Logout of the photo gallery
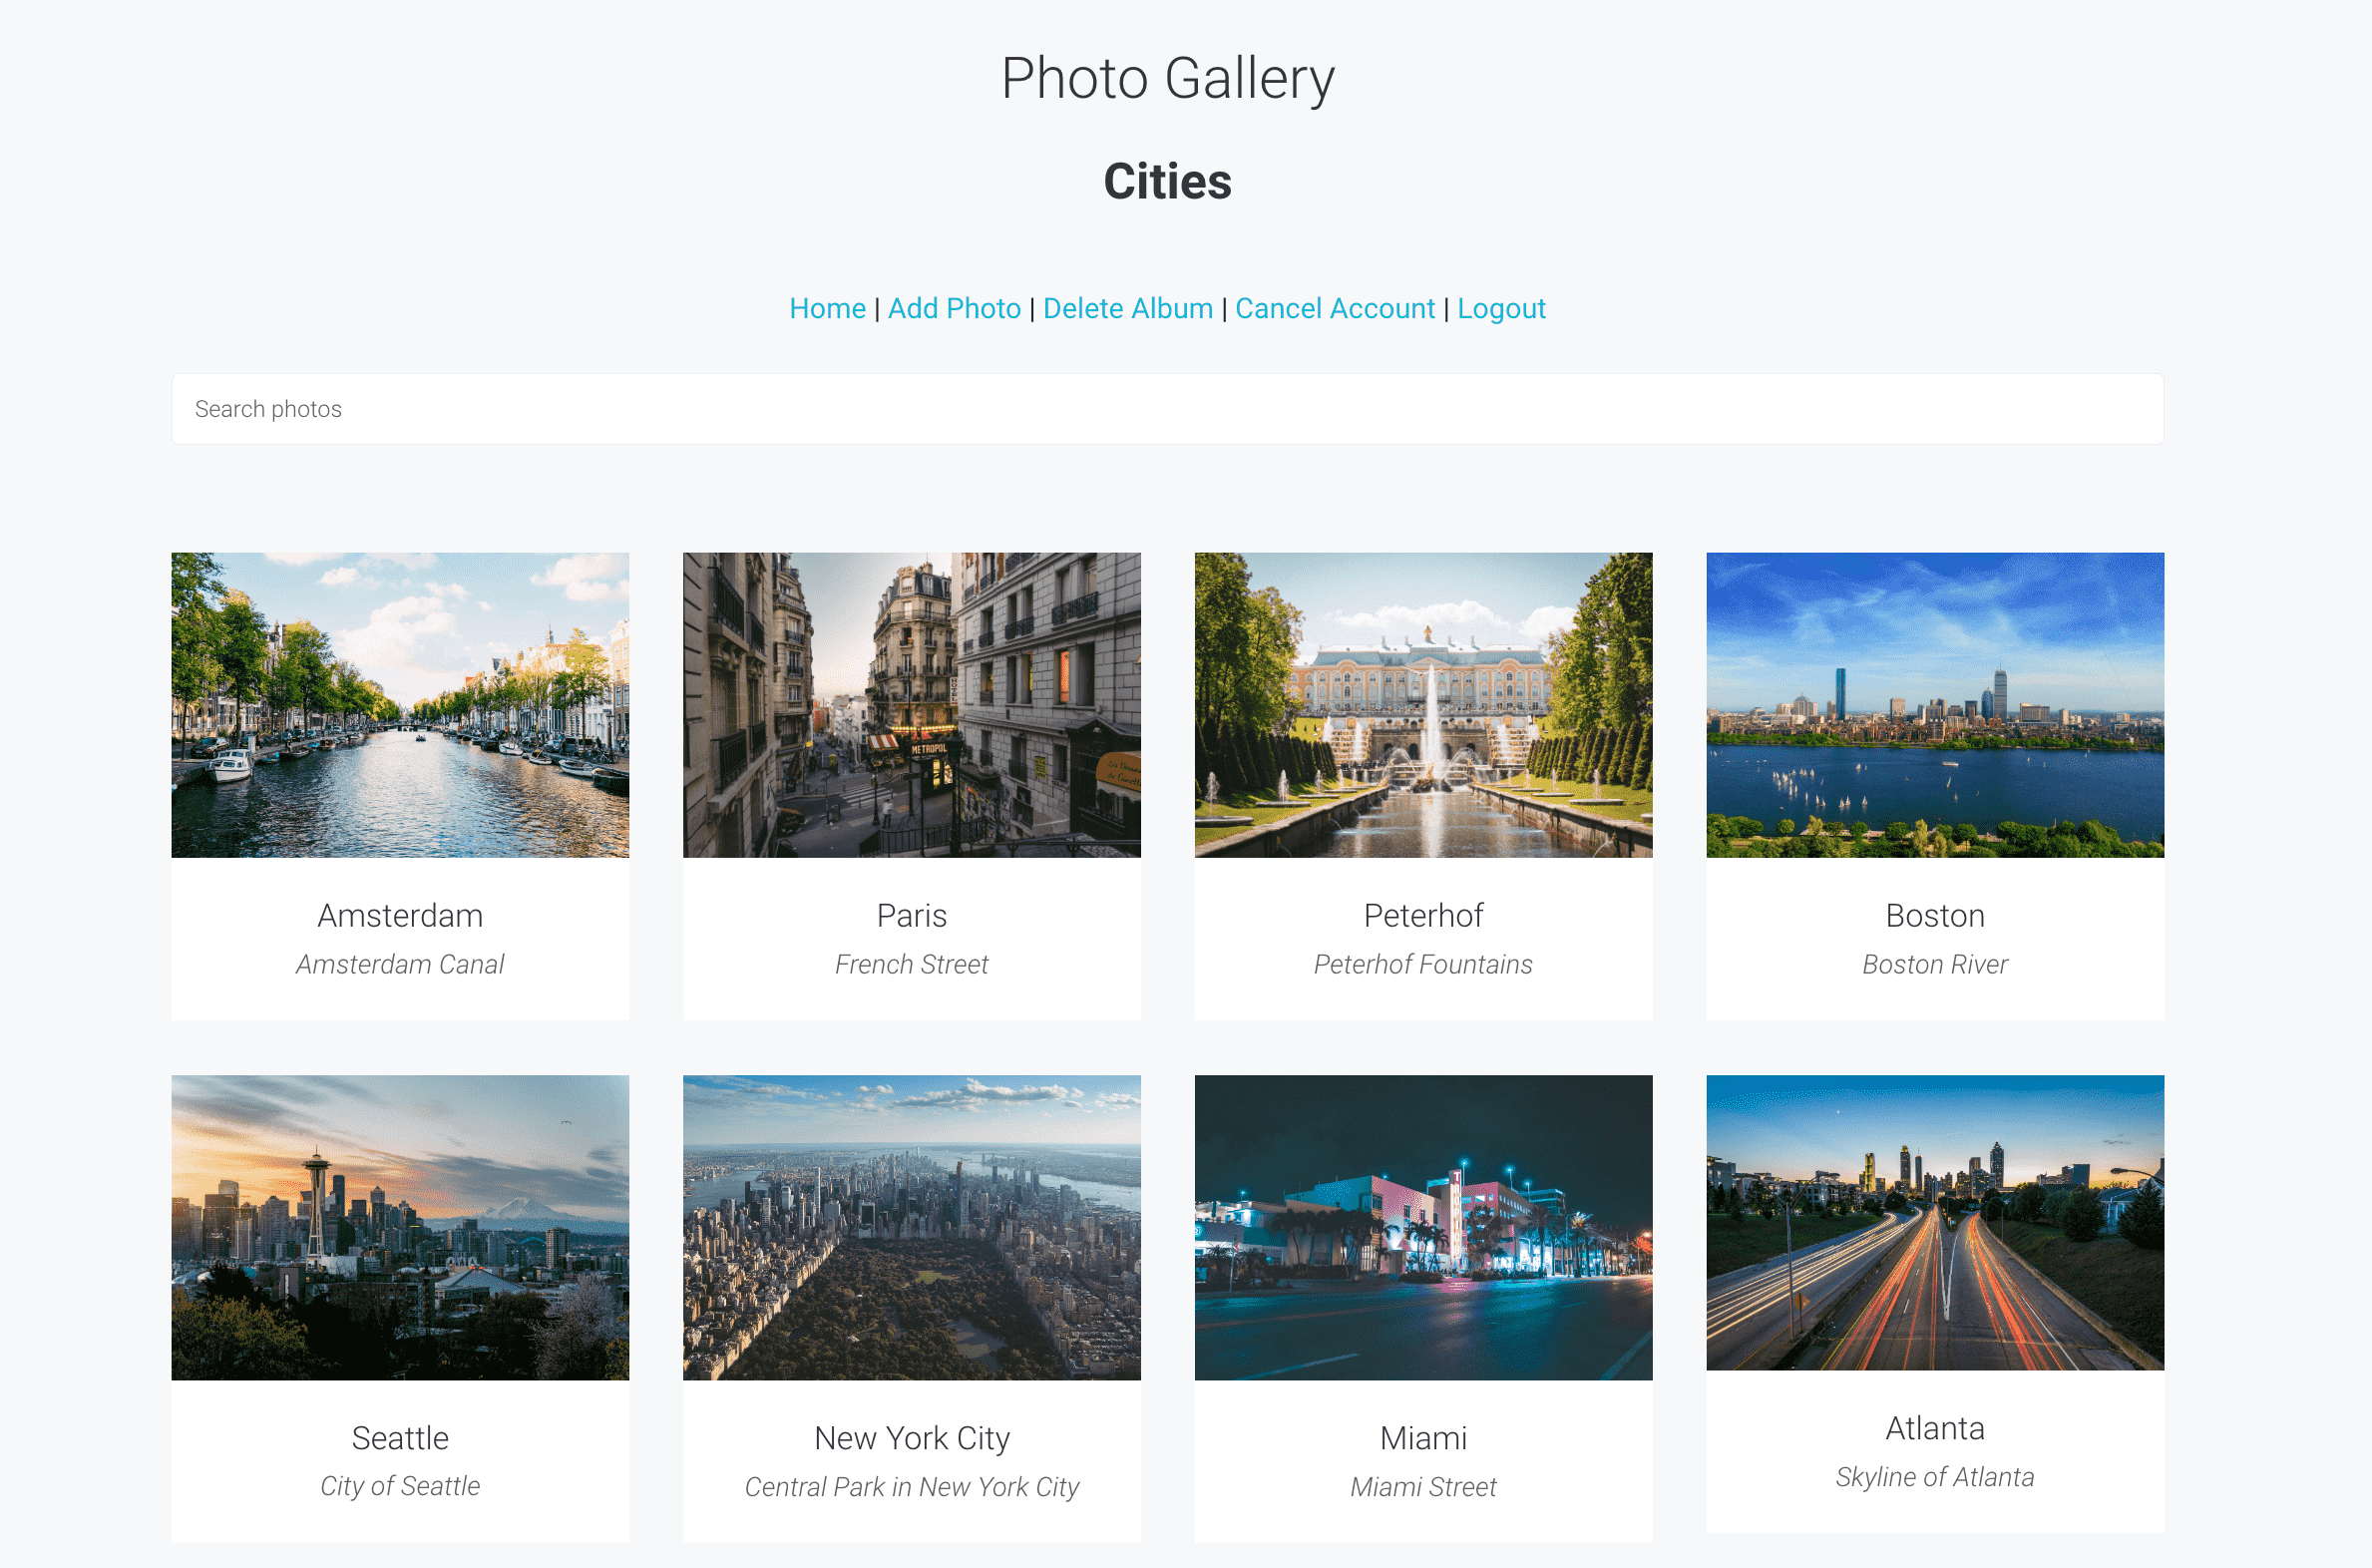Image resolution: width=2372 pixels, height=1568 pixels. (1500, 308)
